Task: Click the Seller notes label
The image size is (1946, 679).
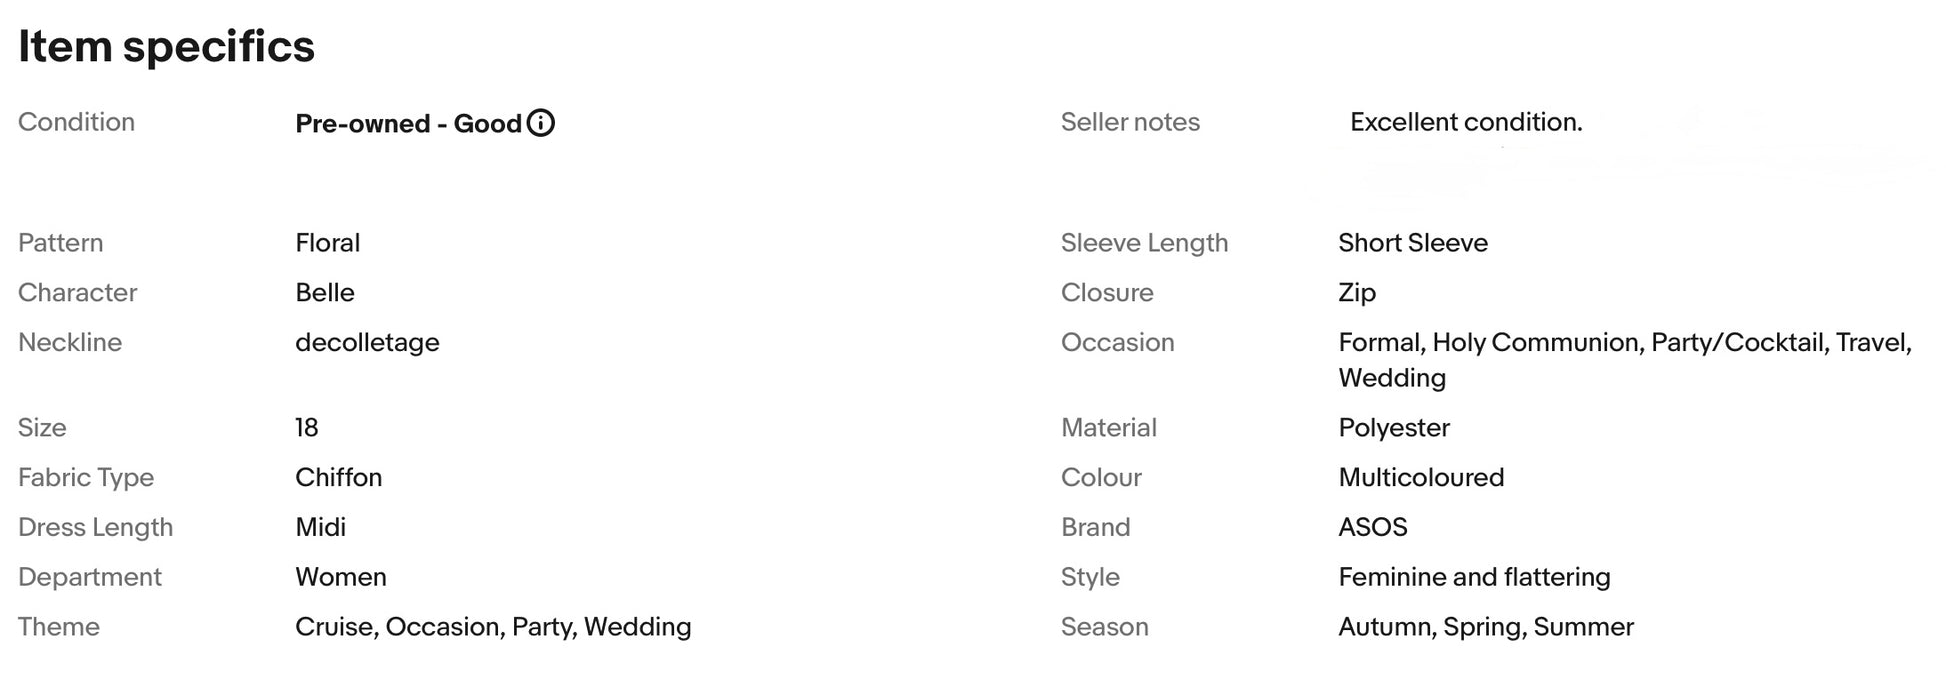Action: tap(1130, 122)
